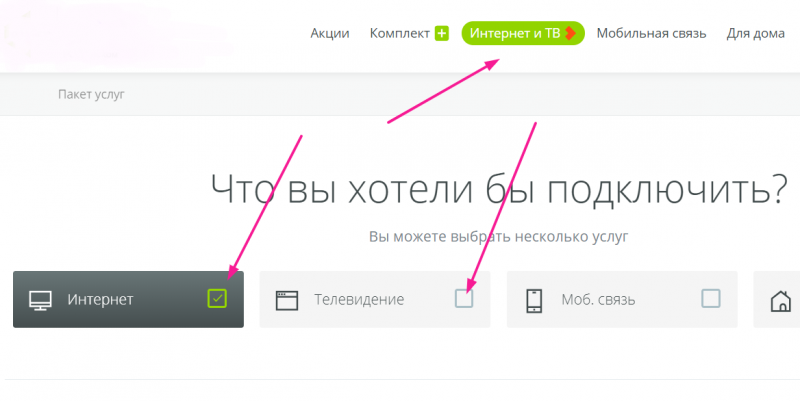Screen dimensions: 800x401
Task: Select the Интернет service label
Action: coord(100,299)
